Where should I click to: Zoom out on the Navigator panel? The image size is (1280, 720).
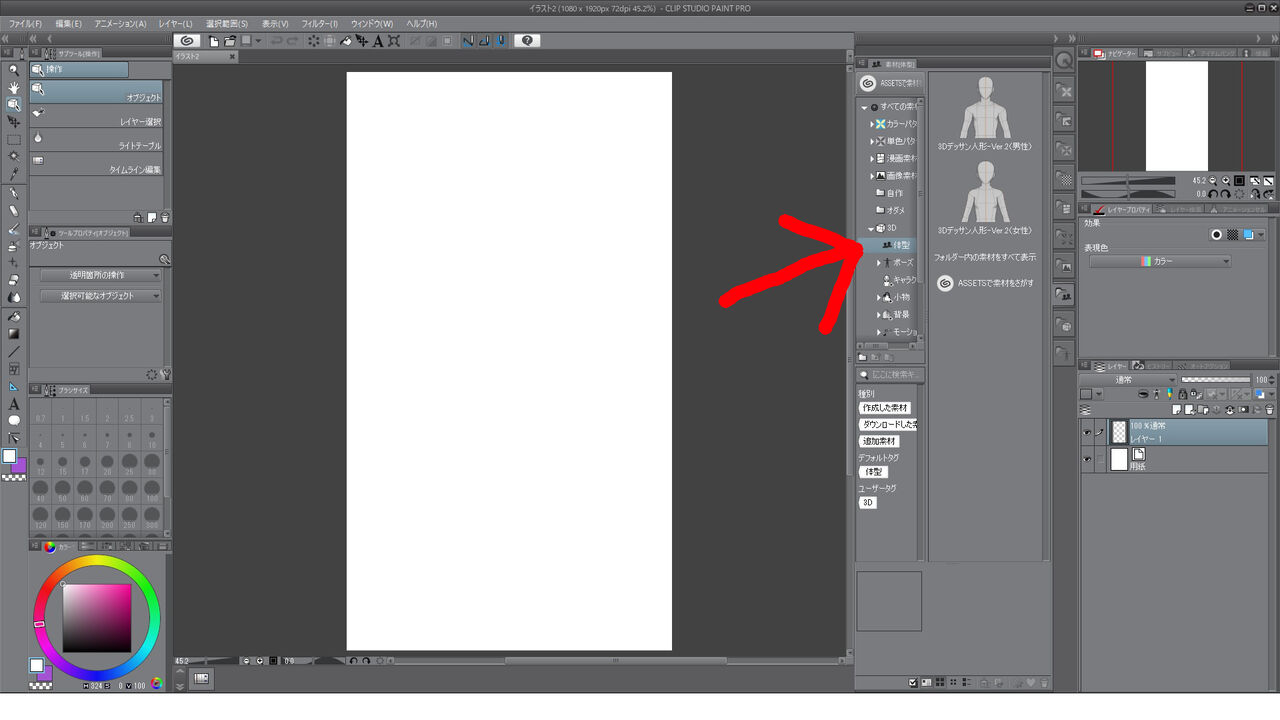point(1212,181)
